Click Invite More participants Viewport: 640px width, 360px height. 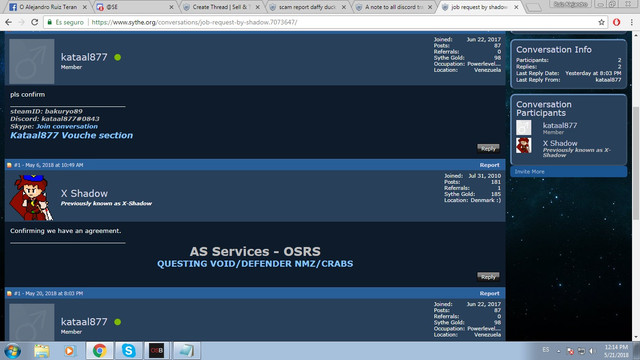pos(529,172)
